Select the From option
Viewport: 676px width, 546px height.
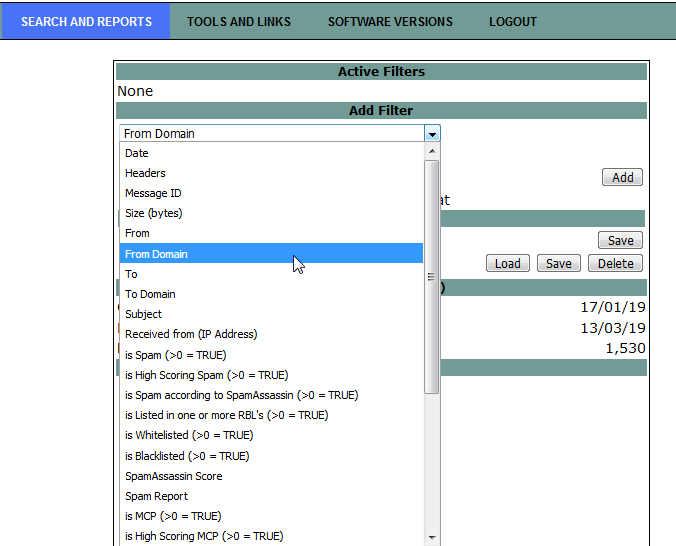272,233
